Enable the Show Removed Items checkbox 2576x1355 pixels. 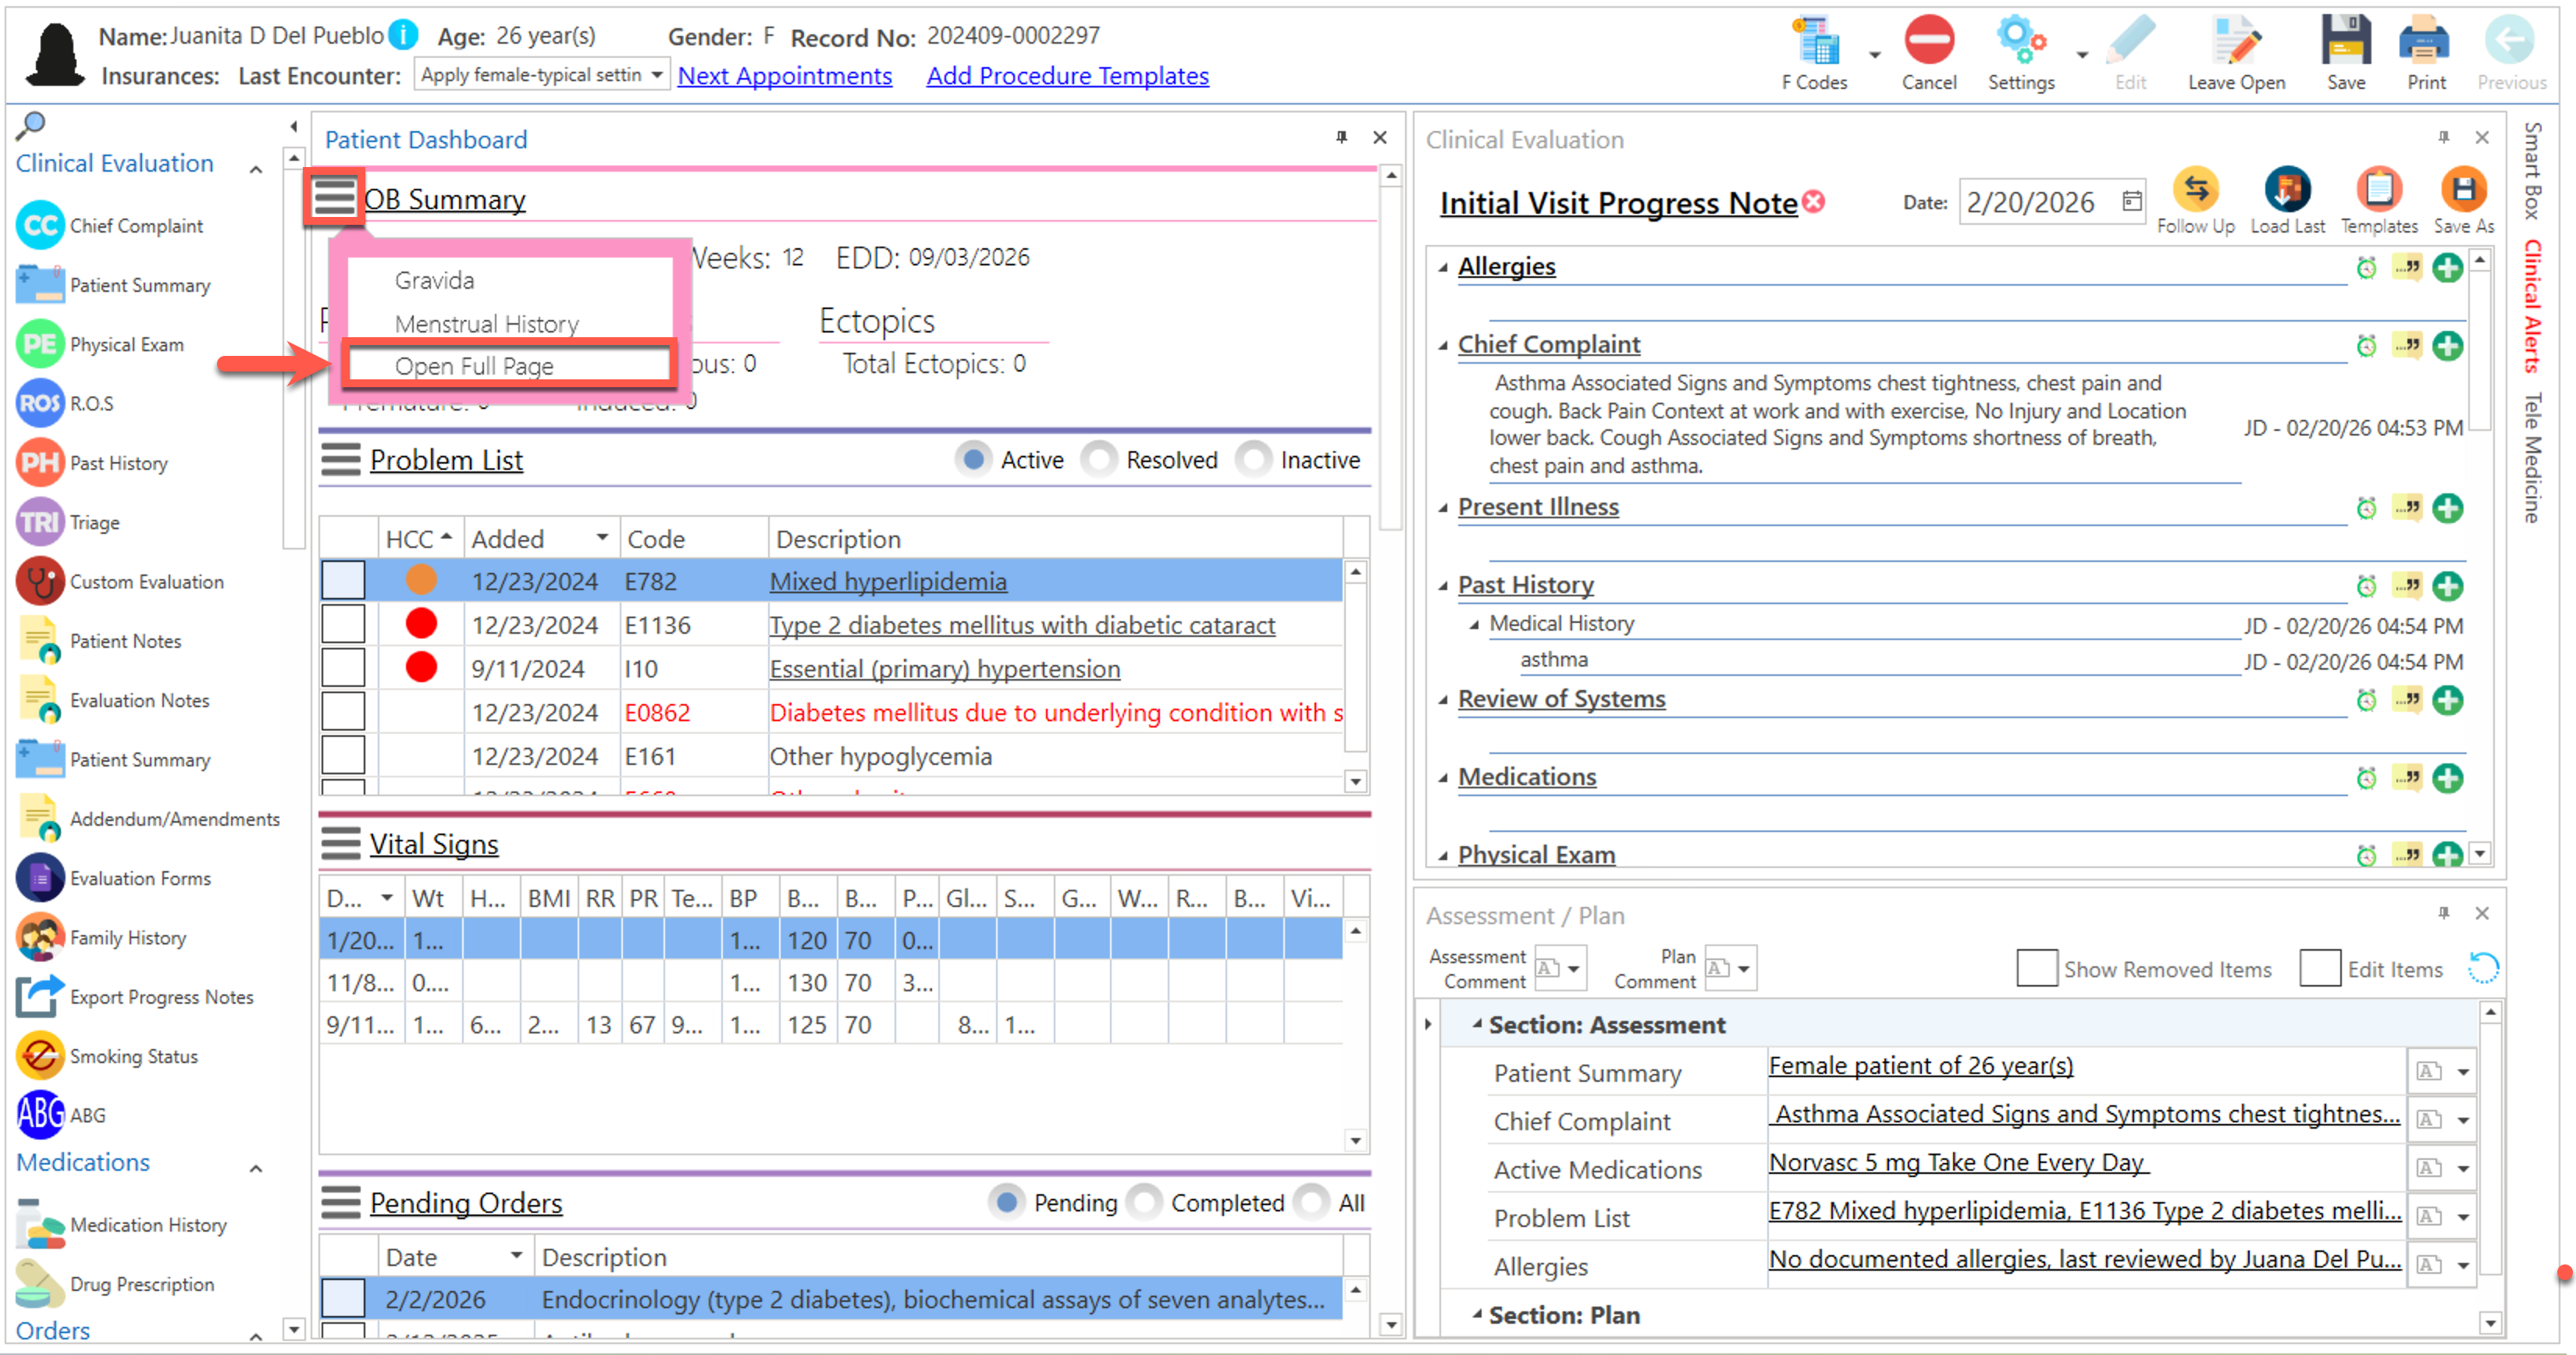(2036, 968)
